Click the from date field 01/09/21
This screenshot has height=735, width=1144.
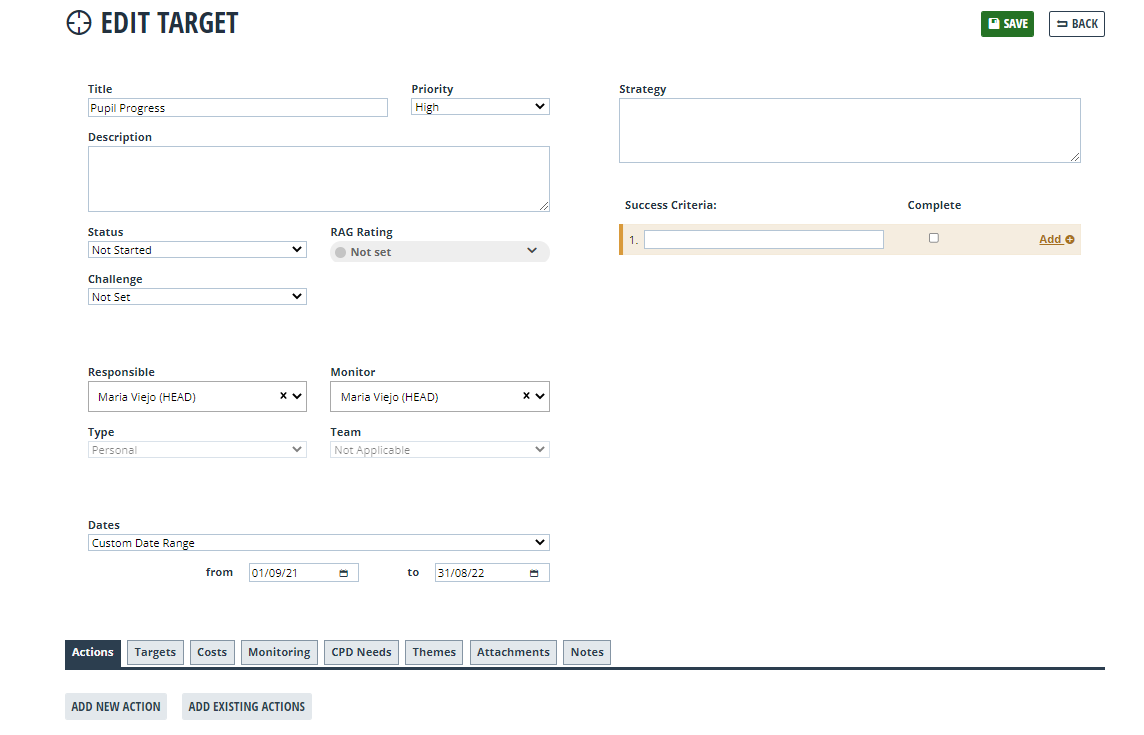[304, 573]
